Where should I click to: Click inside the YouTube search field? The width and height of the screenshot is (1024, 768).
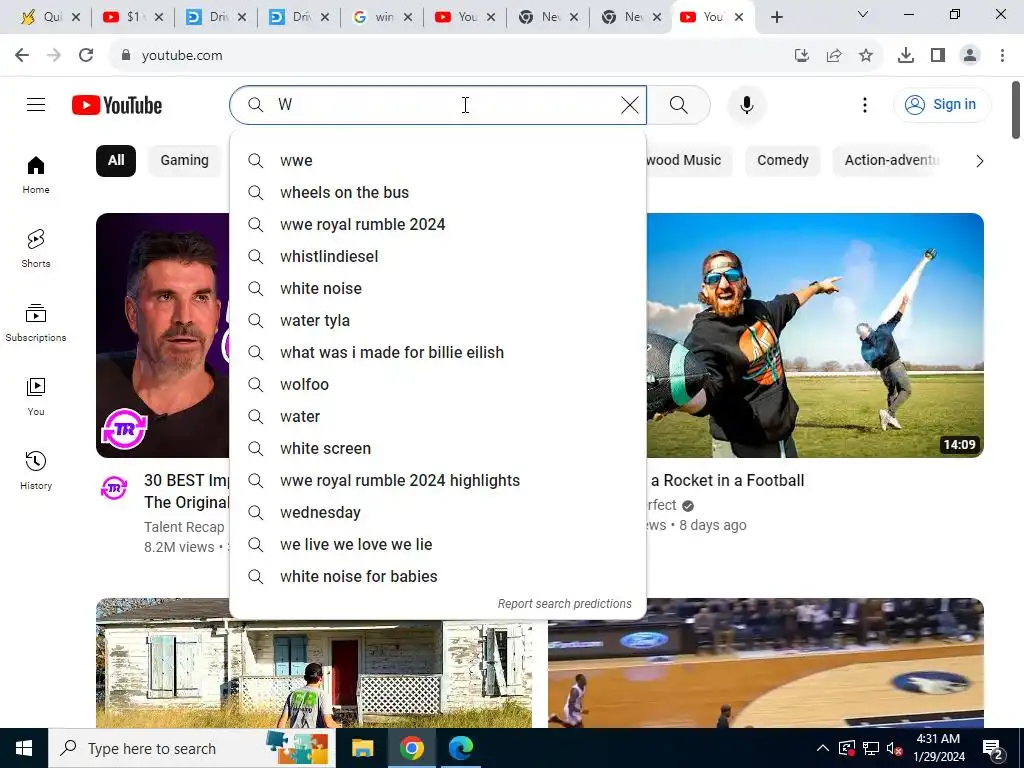point(438,104)
